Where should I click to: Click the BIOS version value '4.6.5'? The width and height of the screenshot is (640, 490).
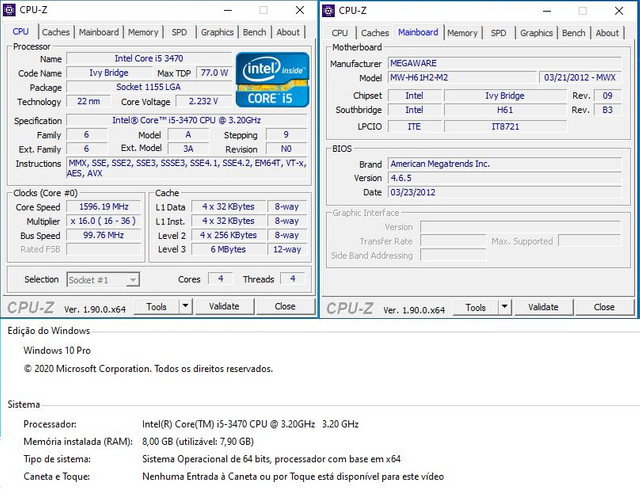(505, 178)
